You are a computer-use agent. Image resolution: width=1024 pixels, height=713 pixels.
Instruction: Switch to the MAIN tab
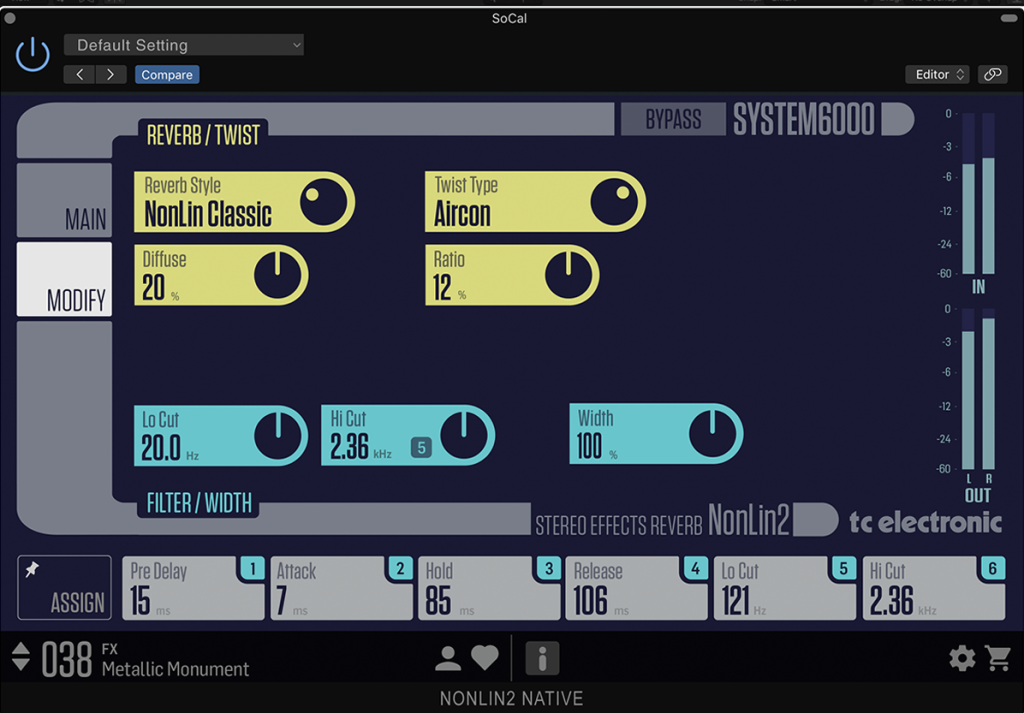pos(65,201)
